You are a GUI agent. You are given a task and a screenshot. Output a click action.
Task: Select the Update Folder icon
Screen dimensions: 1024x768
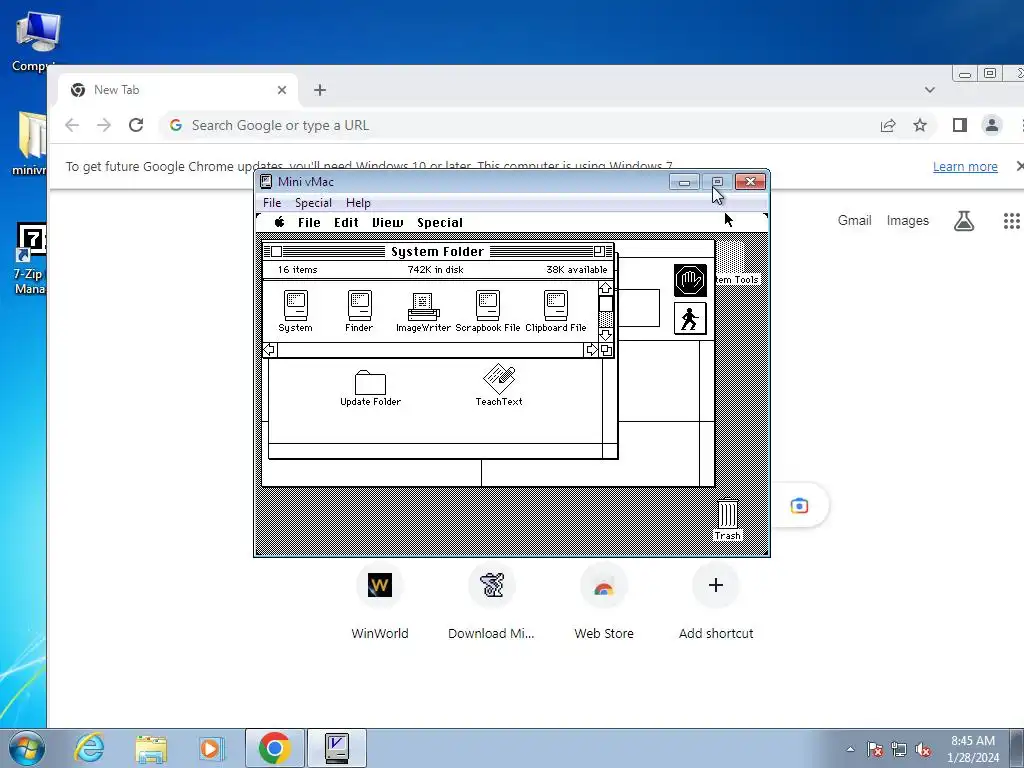(370, 383)
